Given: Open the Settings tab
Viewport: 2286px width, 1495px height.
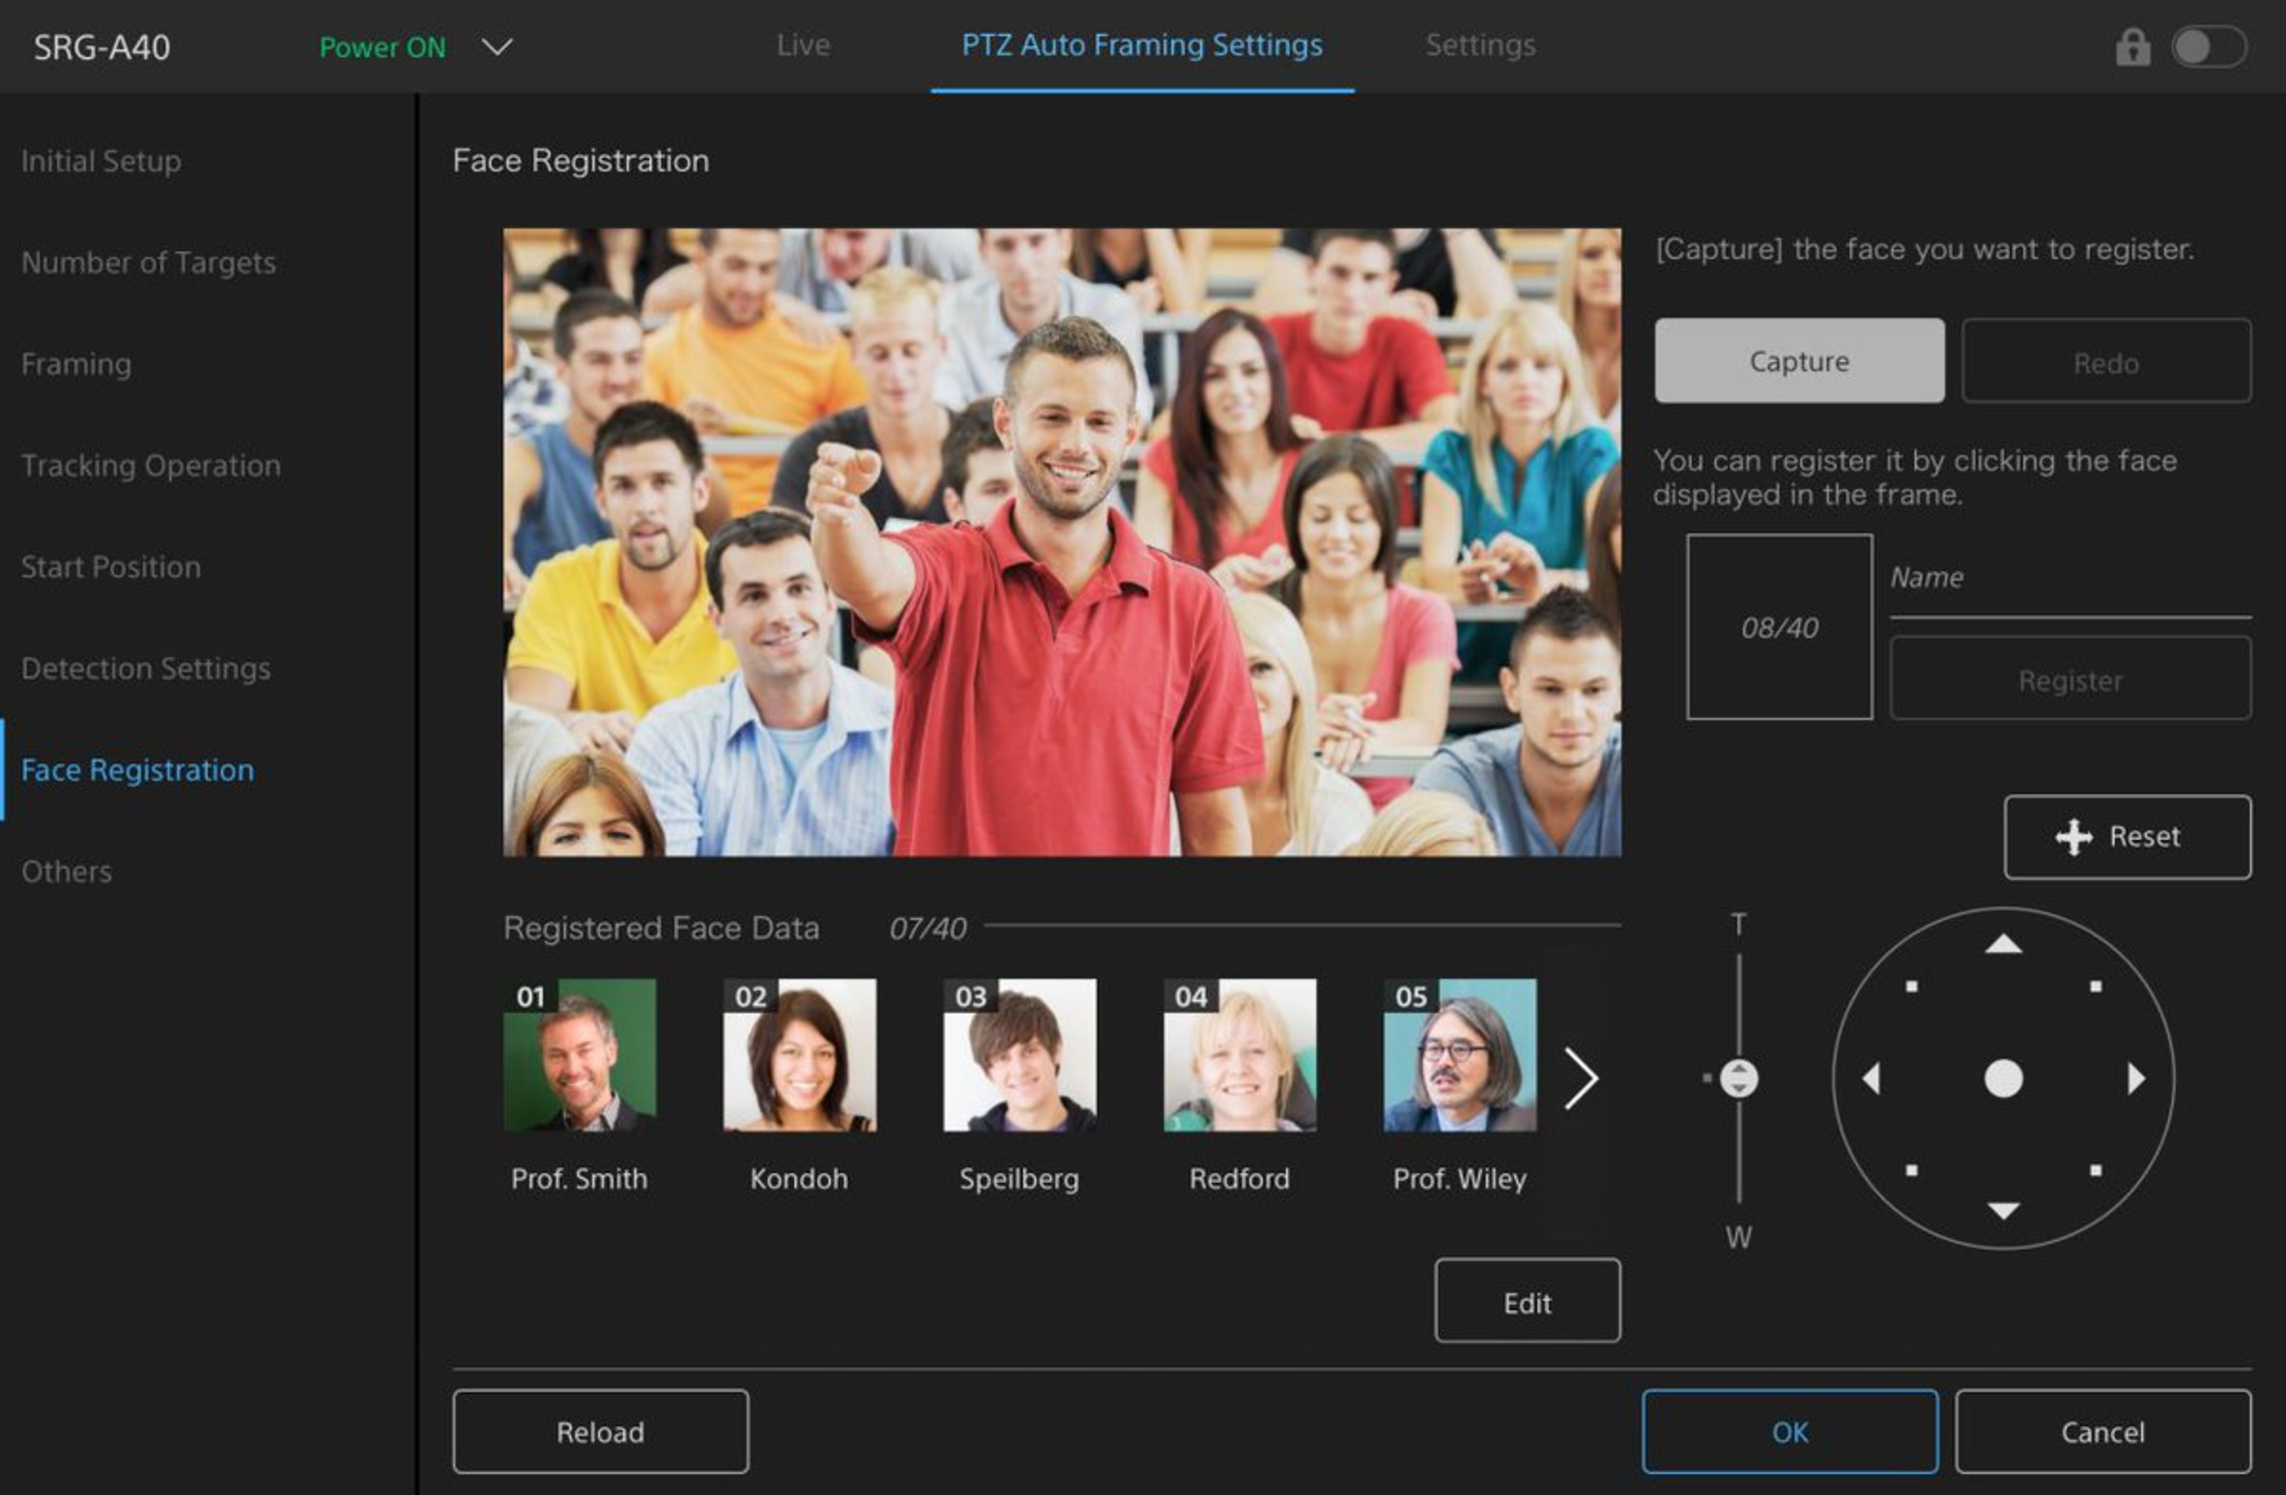Looking at the screenshot, I should (1479, 46).
